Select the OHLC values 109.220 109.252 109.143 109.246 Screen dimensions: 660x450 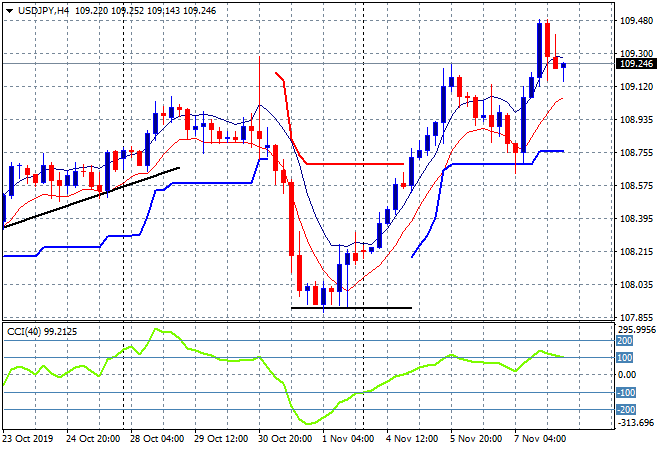[146, 11]
